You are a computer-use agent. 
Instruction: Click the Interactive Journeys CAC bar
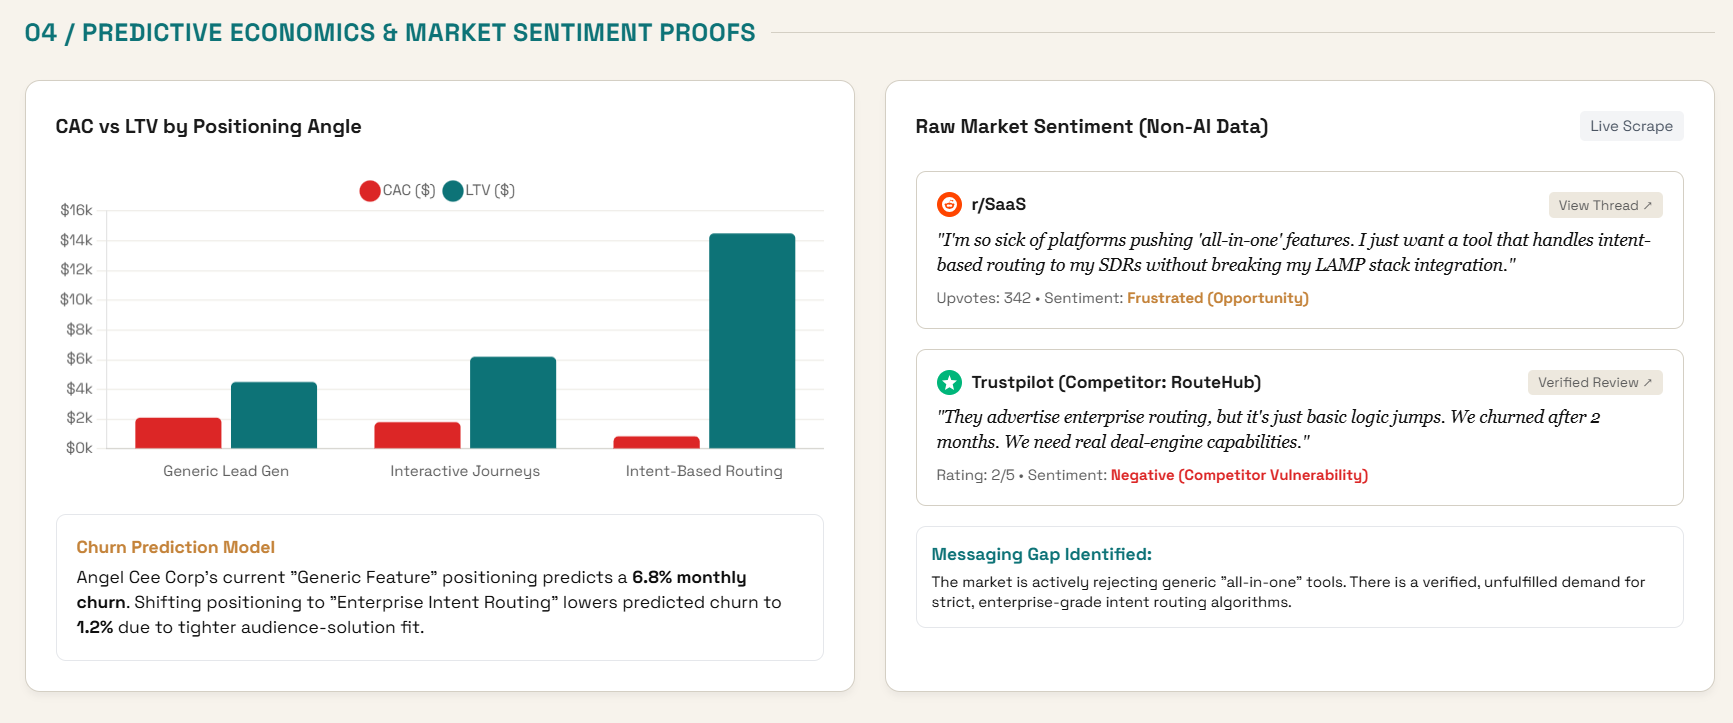click(417, 435)
